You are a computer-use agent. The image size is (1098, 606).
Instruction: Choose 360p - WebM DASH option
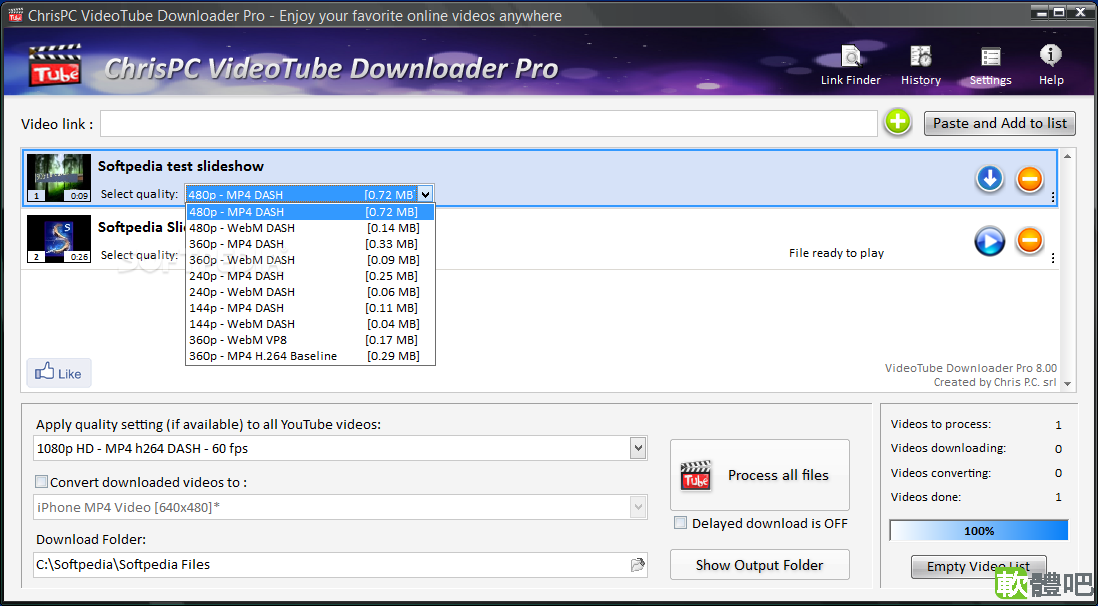[310, 260]
